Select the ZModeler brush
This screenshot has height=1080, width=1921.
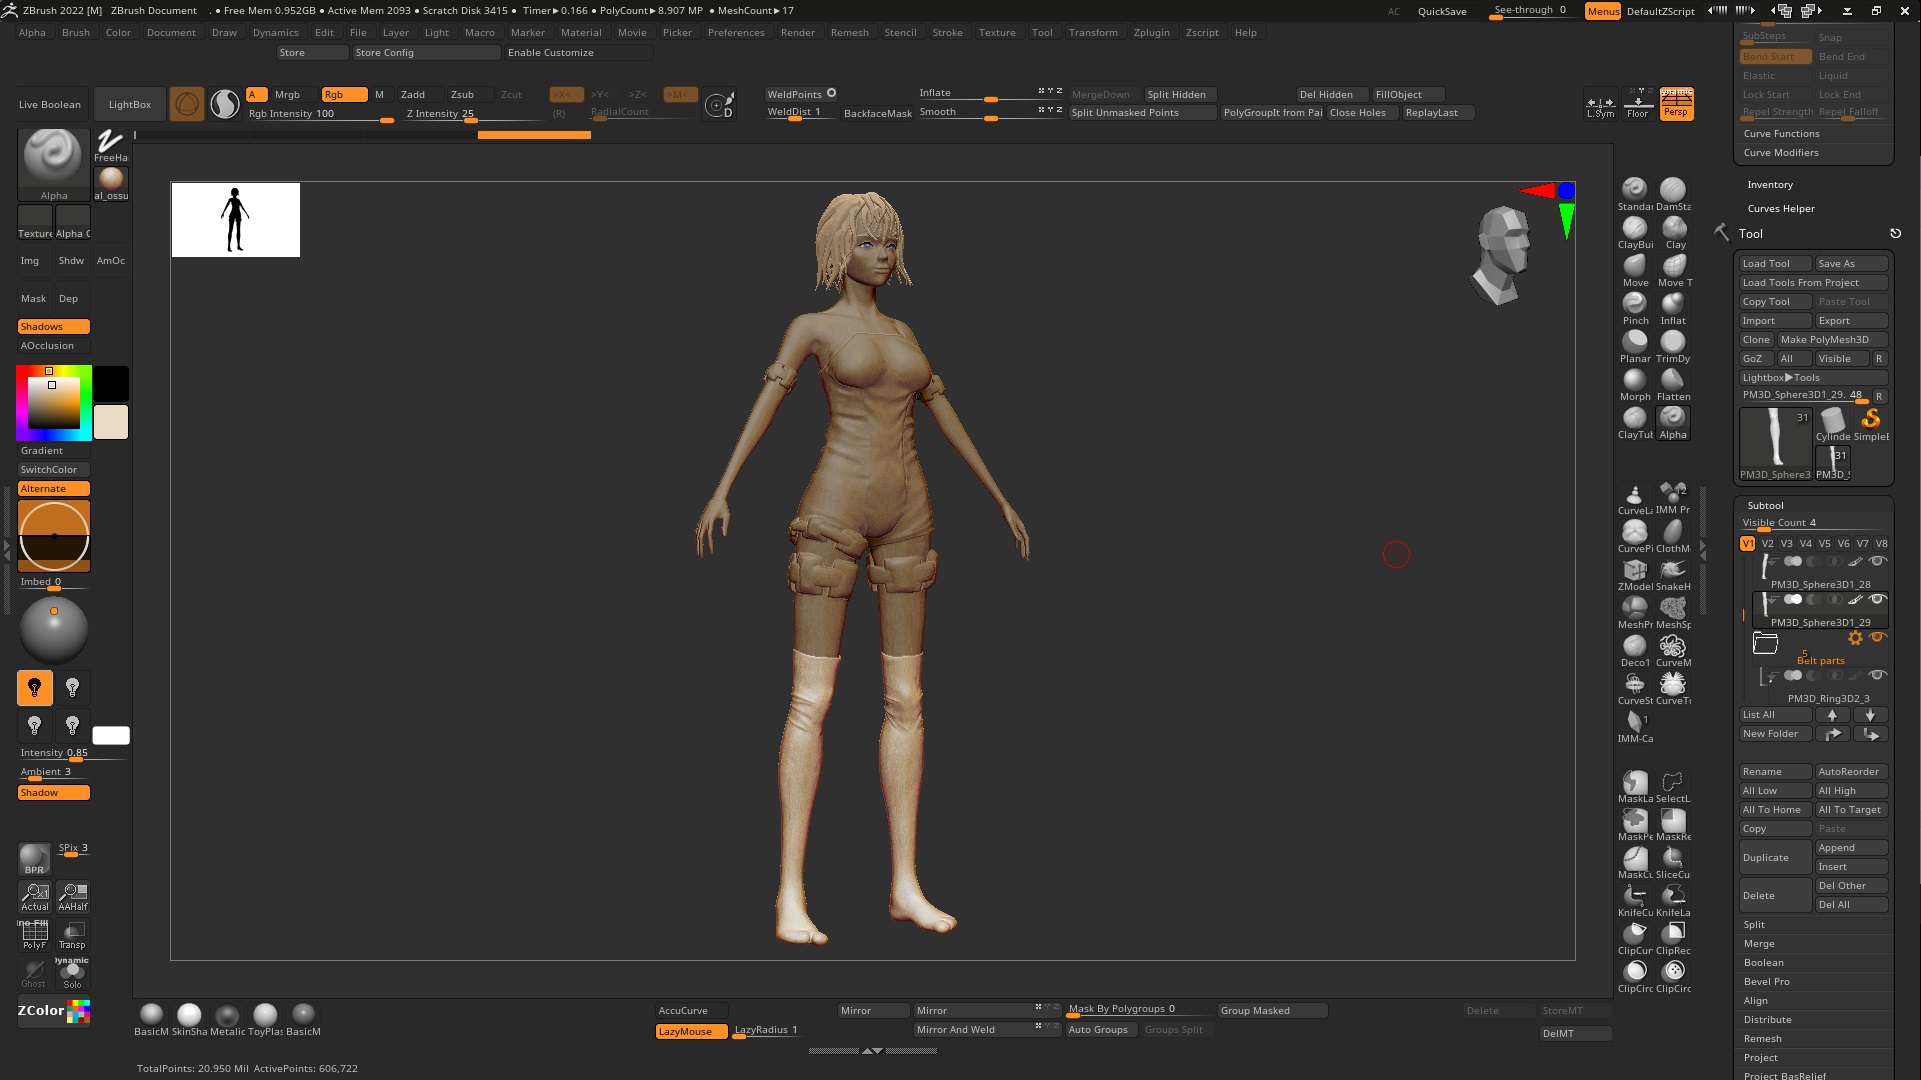point(1634,571)
